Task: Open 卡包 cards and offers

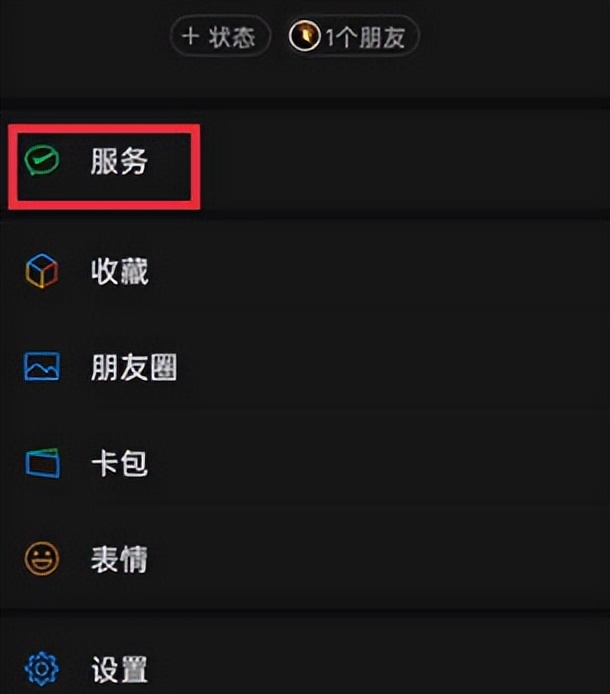Action: 305,463
